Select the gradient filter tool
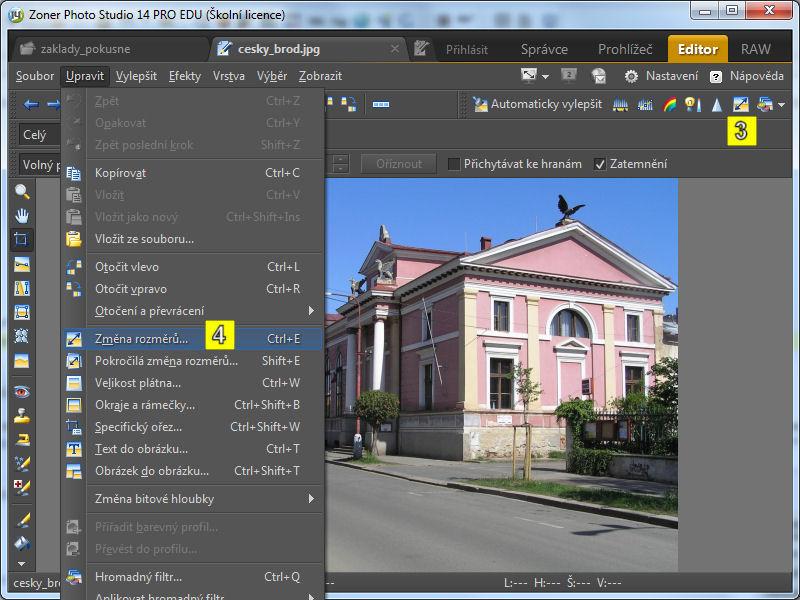Screen dimensions: 800x600 (x=21, y=361)
